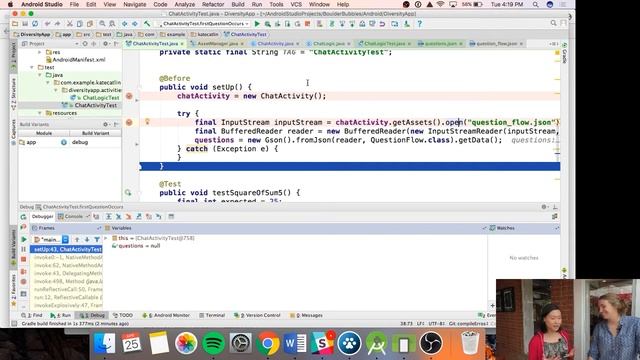Switch to the AssetManager.java tab

tap(218, 44)
